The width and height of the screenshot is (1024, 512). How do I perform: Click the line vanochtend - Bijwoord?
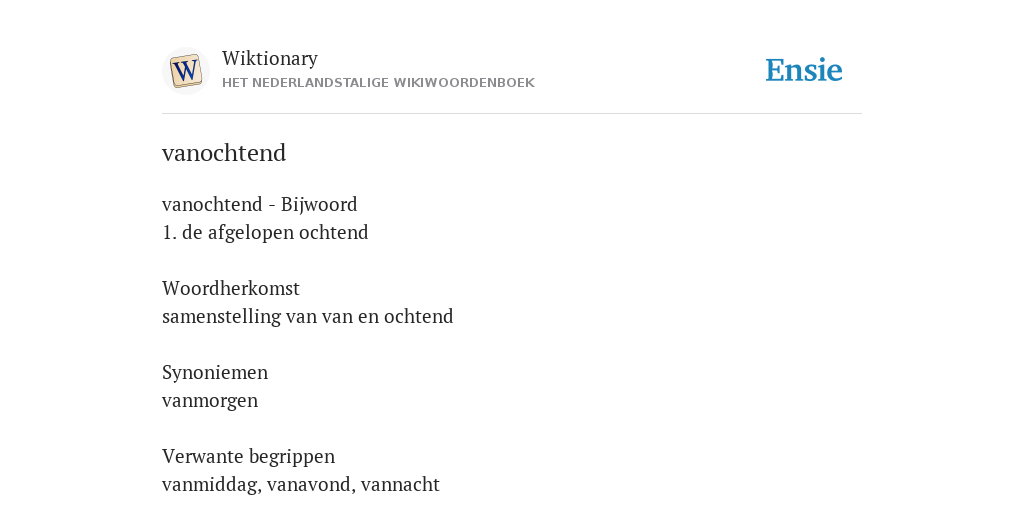pyautogui.click(x=259, y=204)
